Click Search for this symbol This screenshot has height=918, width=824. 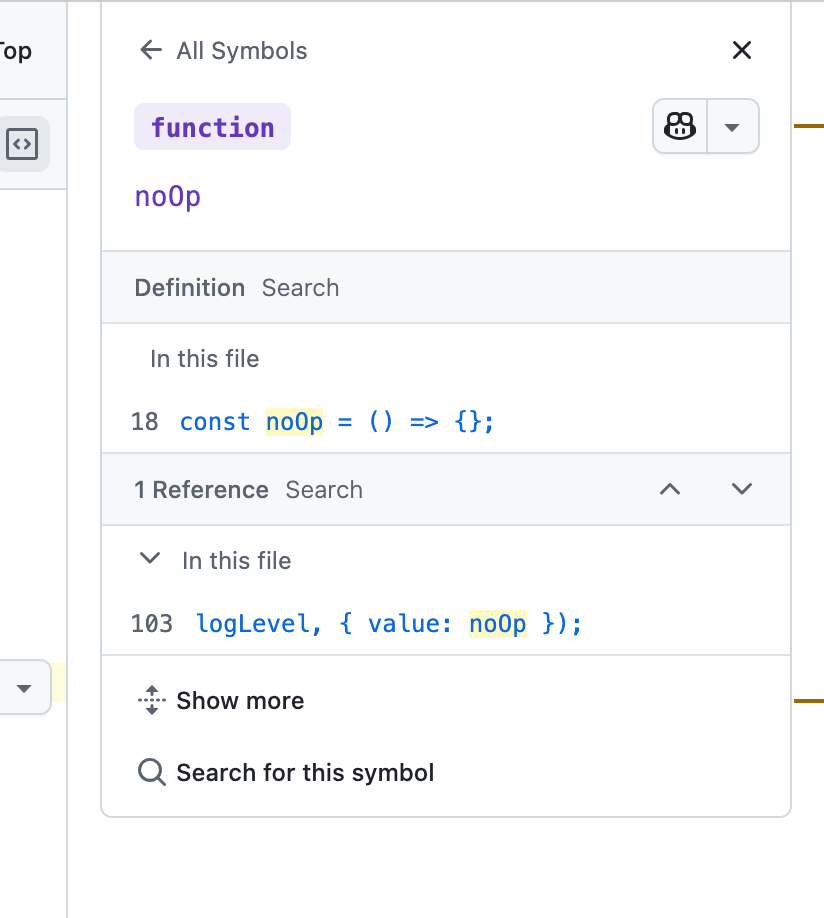[305, 773]
